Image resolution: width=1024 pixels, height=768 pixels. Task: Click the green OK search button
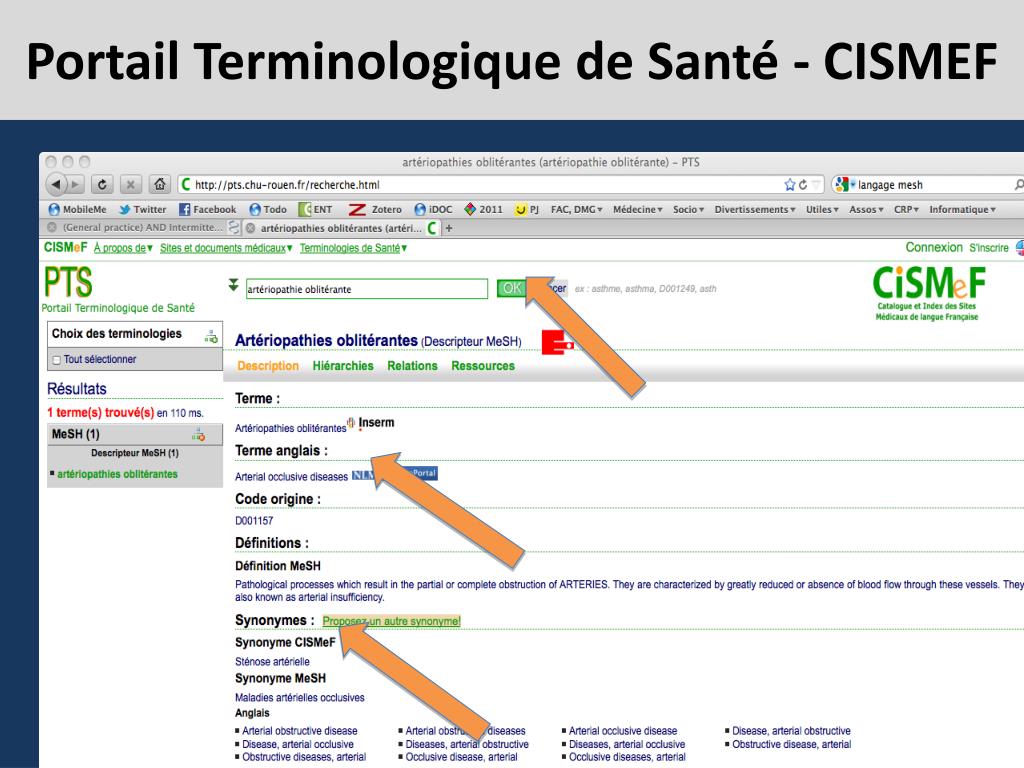[512, 288]
